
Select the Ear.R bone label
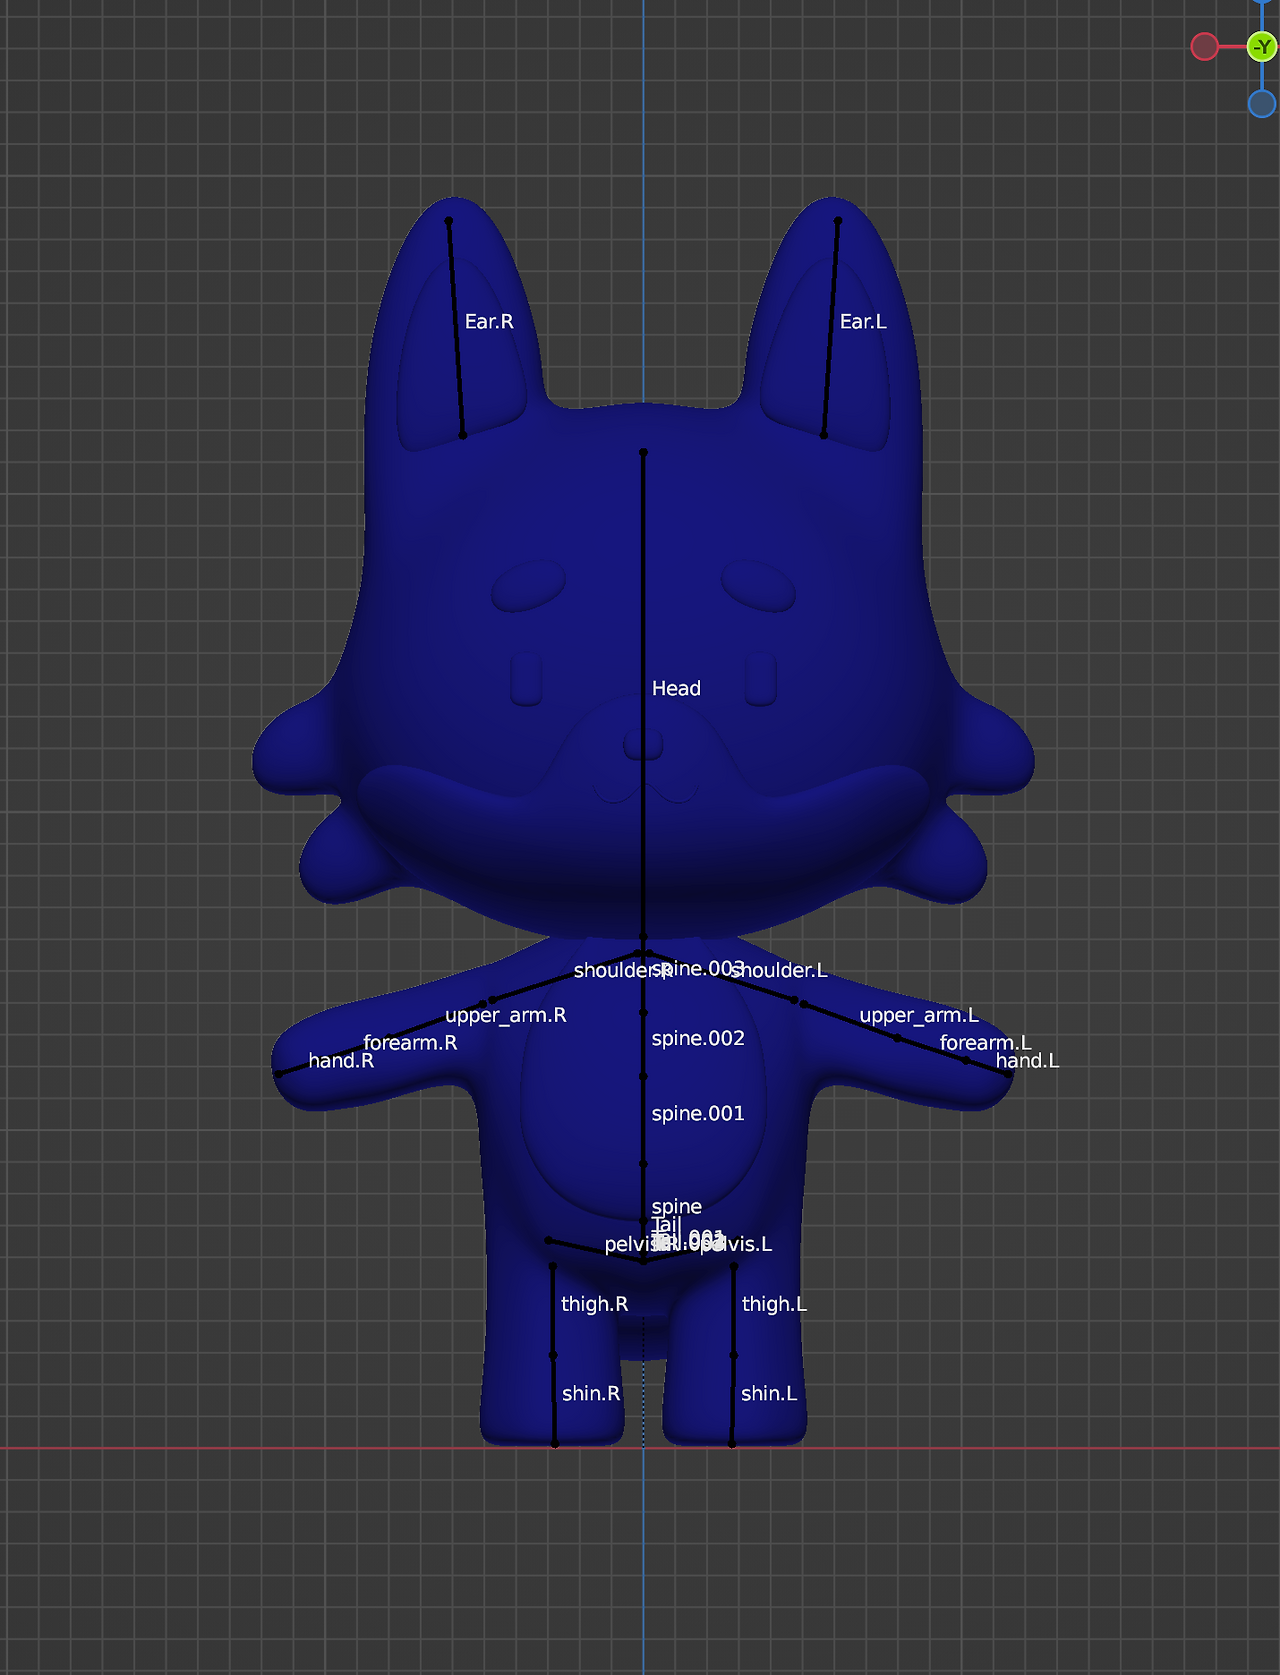pos(489,321)
